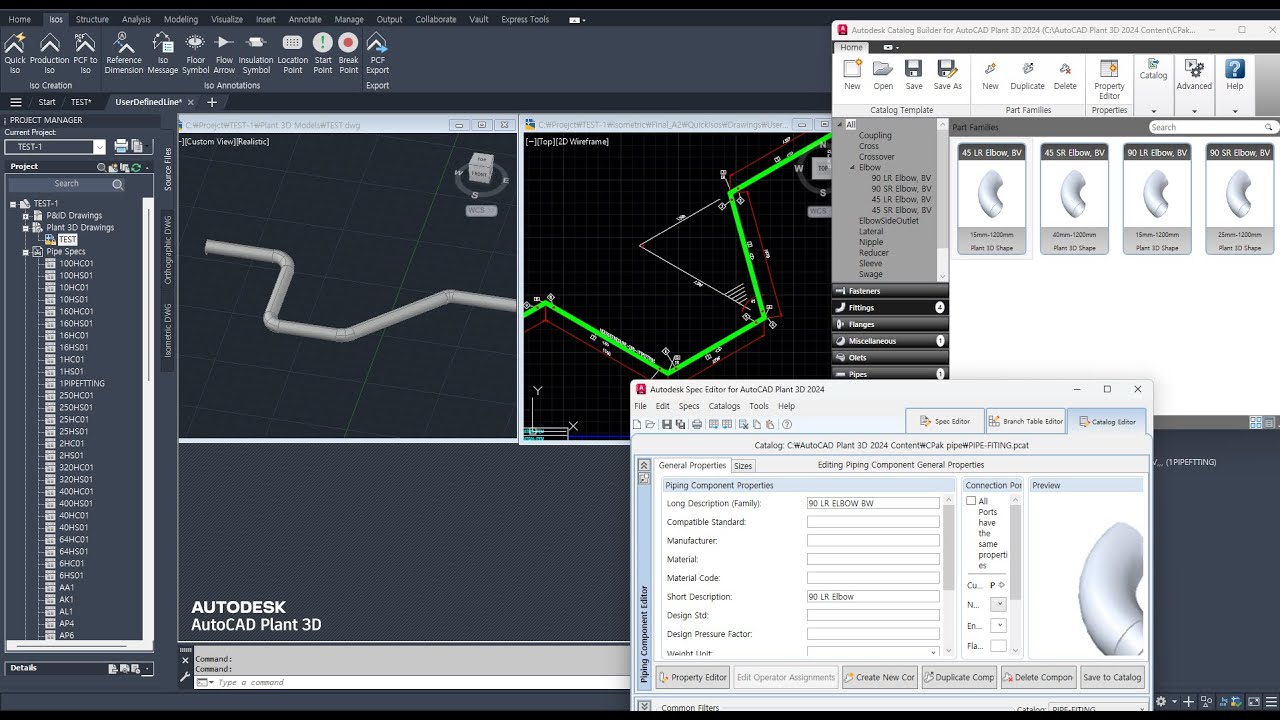Click the refresh icon in the Project panel header
The image size is (1280, 720).
coord(137,167)
